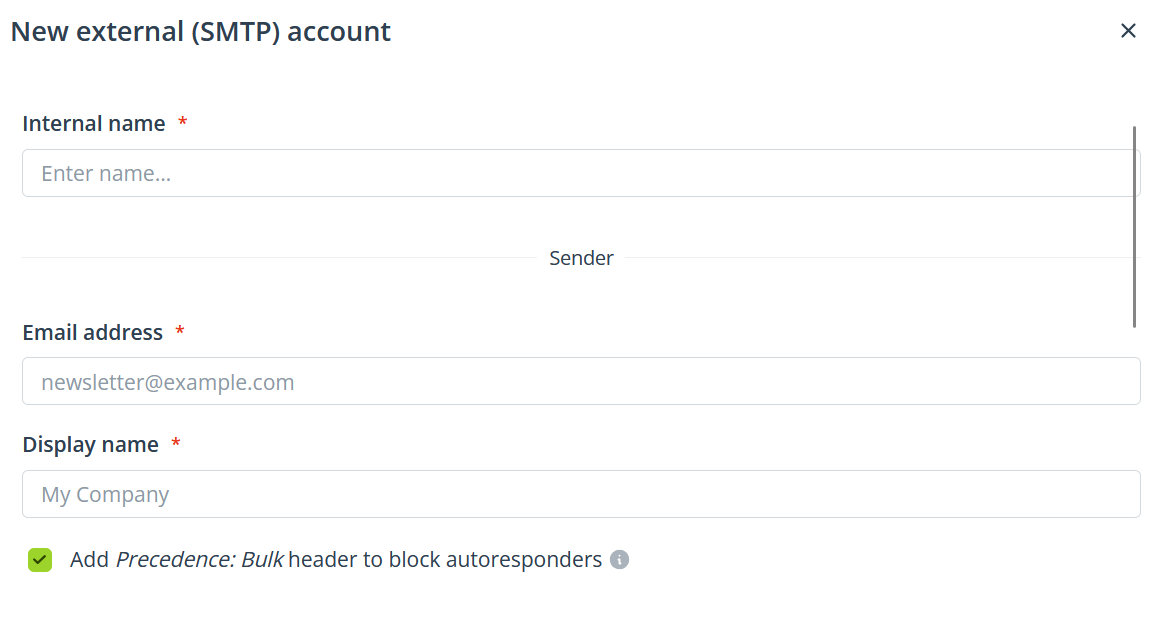Click the red asterisk beside Internal name

point(183,122)
